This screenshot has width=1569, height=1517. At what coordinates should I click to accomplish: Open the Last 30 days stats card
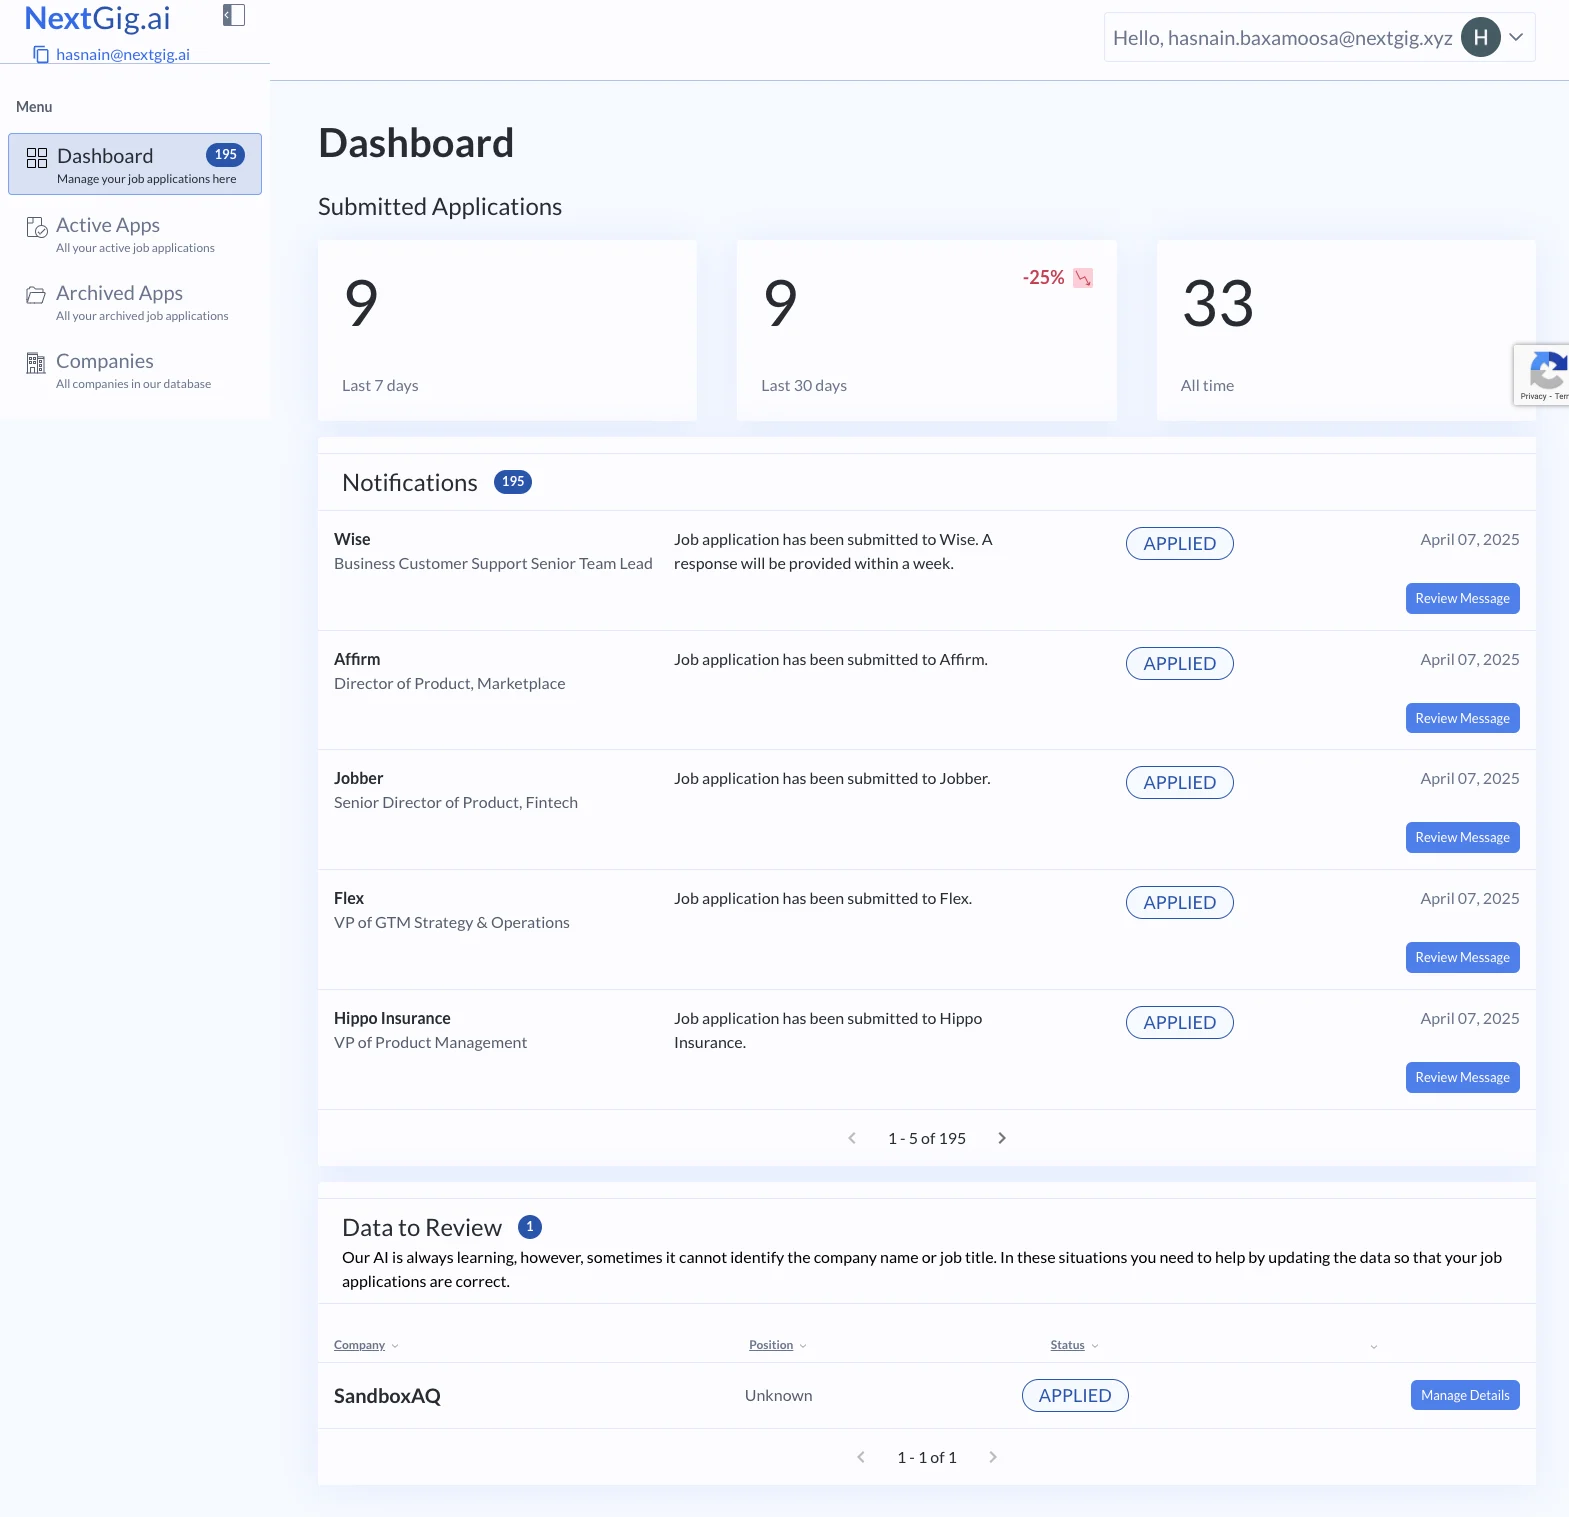point(926,330)
